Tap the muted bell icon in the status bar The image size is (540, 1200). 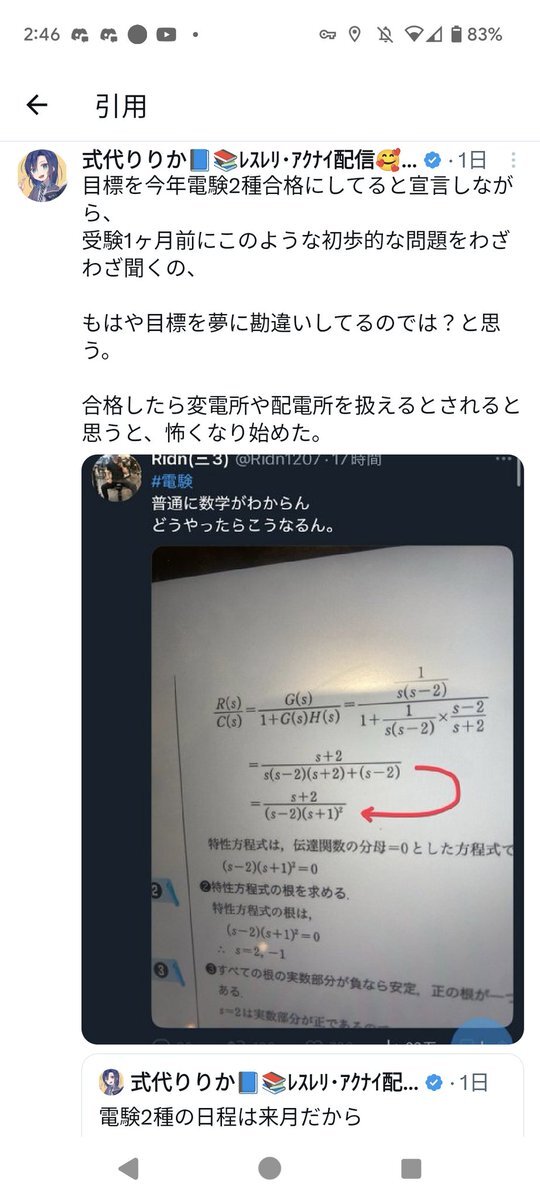tap(385, 34)
